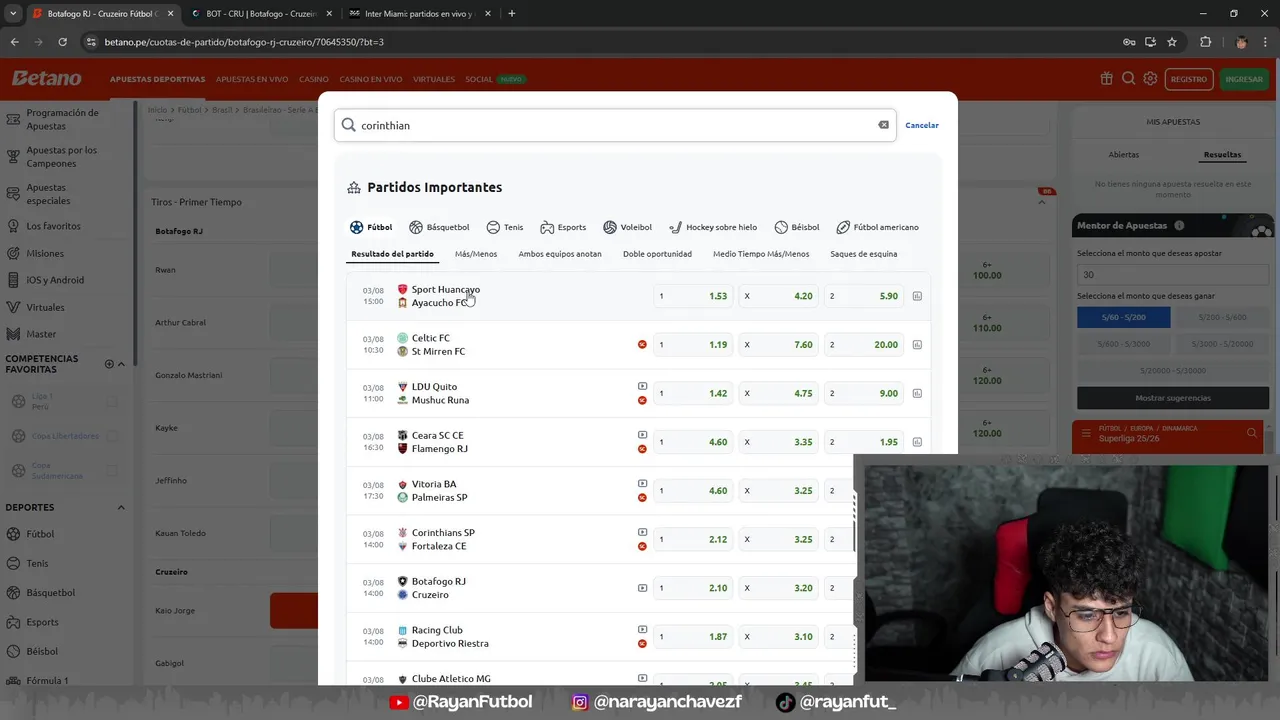This screenshot has width=1280, height=720.
Task: Select the S/60 - S/200 win range
Action: (1123, 317)
